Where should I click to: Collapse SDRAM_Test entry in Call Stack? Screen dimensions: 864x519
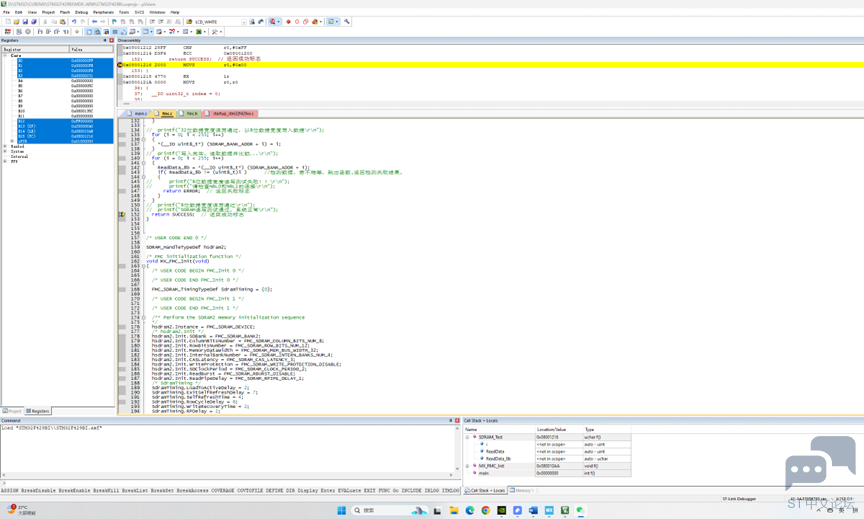pyautogui.click(x=467, y=437)
